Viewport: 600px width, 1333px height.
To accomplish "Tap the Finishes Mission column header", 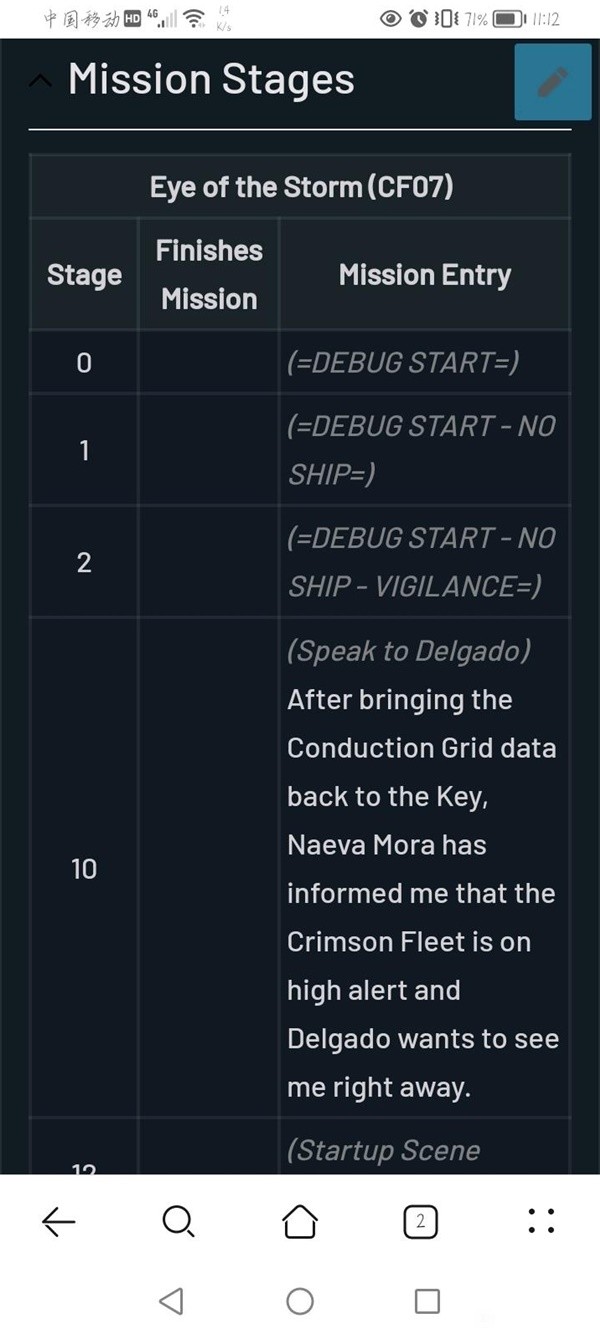I will coord(209,275).
